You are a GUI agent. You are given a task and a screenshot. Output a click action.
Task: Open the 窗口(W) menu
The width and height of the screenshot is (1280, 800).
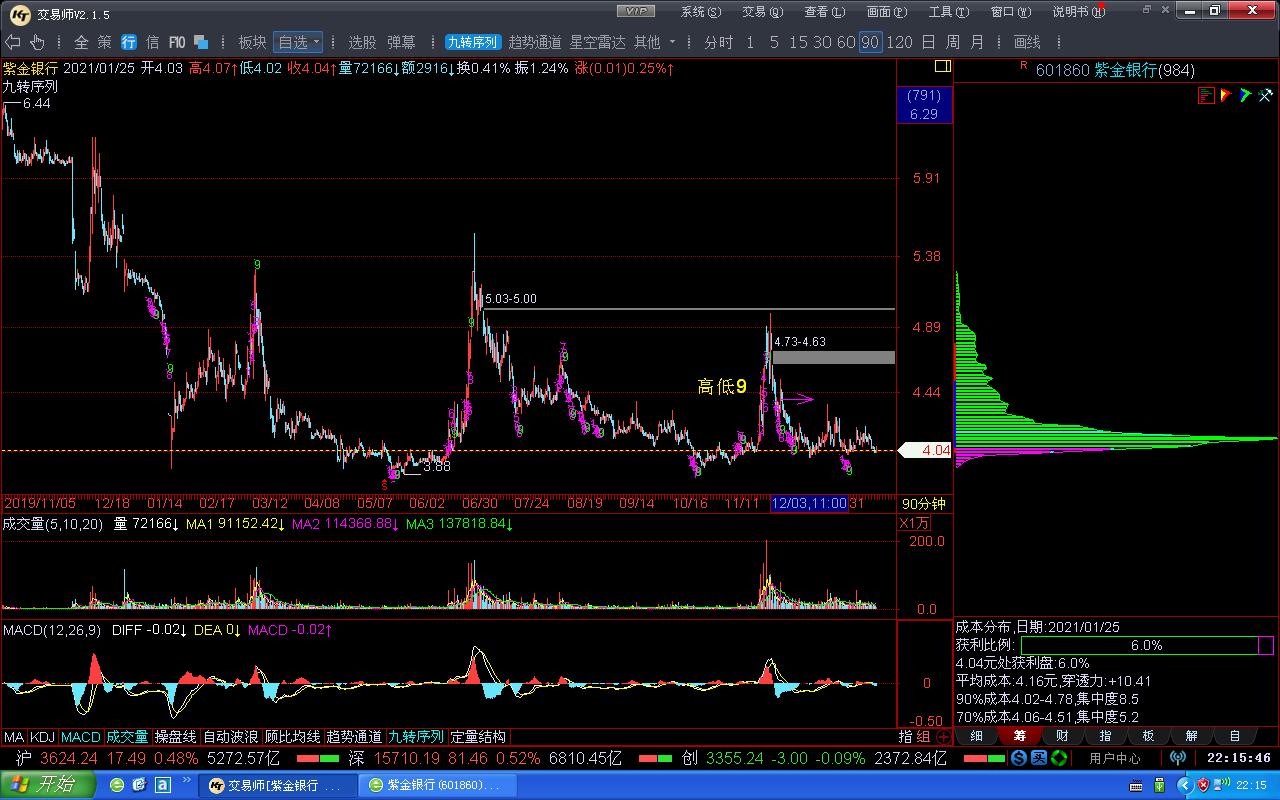pos(1010,11)
